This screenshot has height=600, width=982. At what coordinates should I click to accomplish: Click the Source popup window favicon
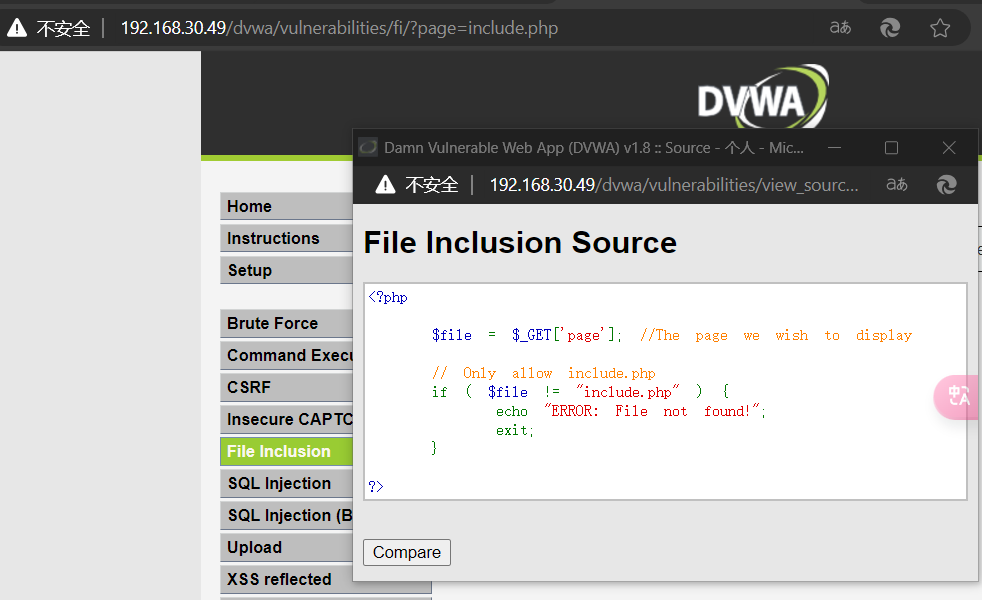coord(368,147)
